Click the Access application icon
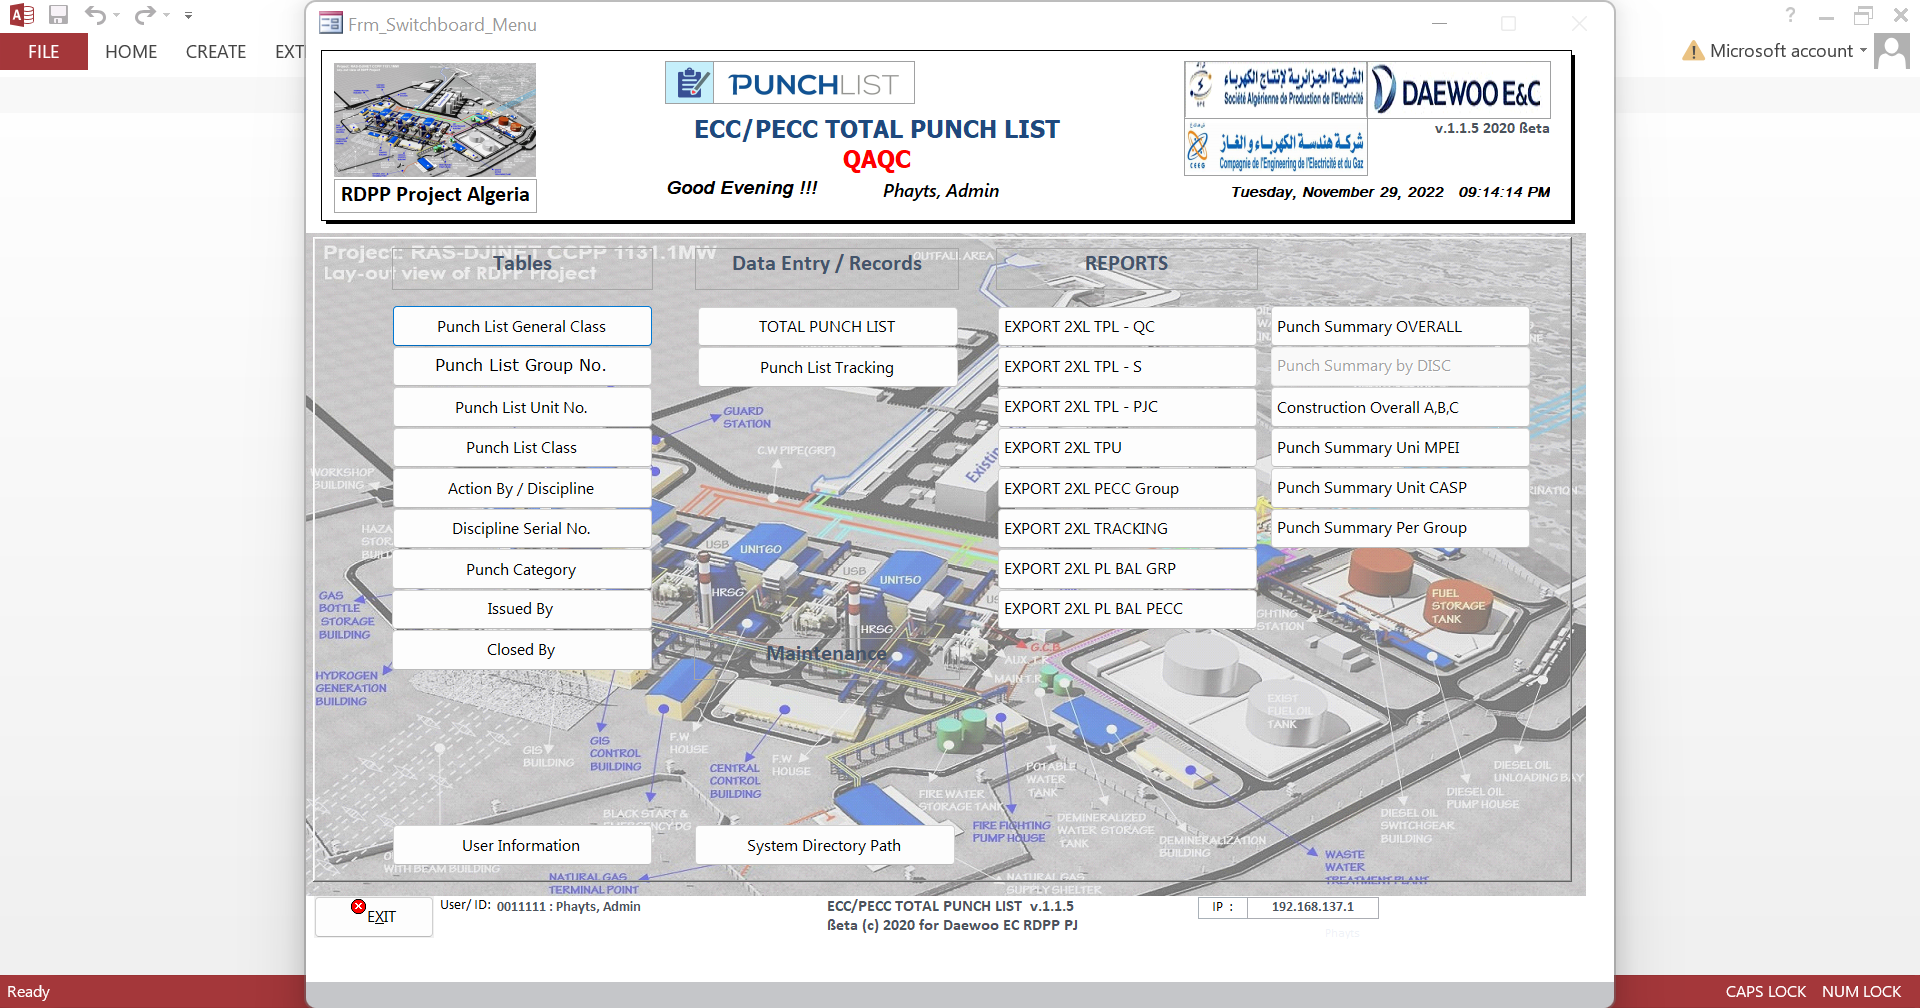 [22, 15]
